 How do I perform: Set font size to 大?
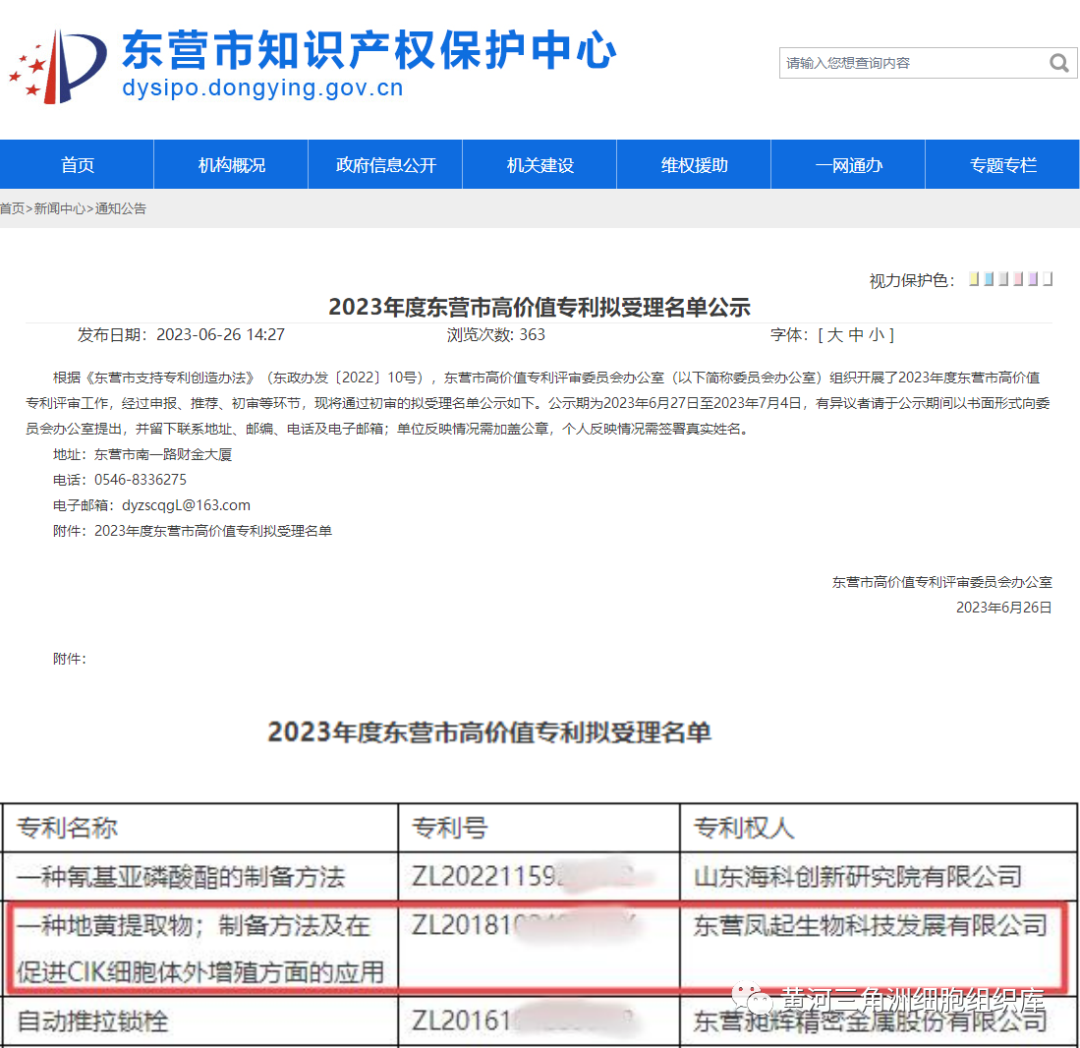click(x=835, y=335)
